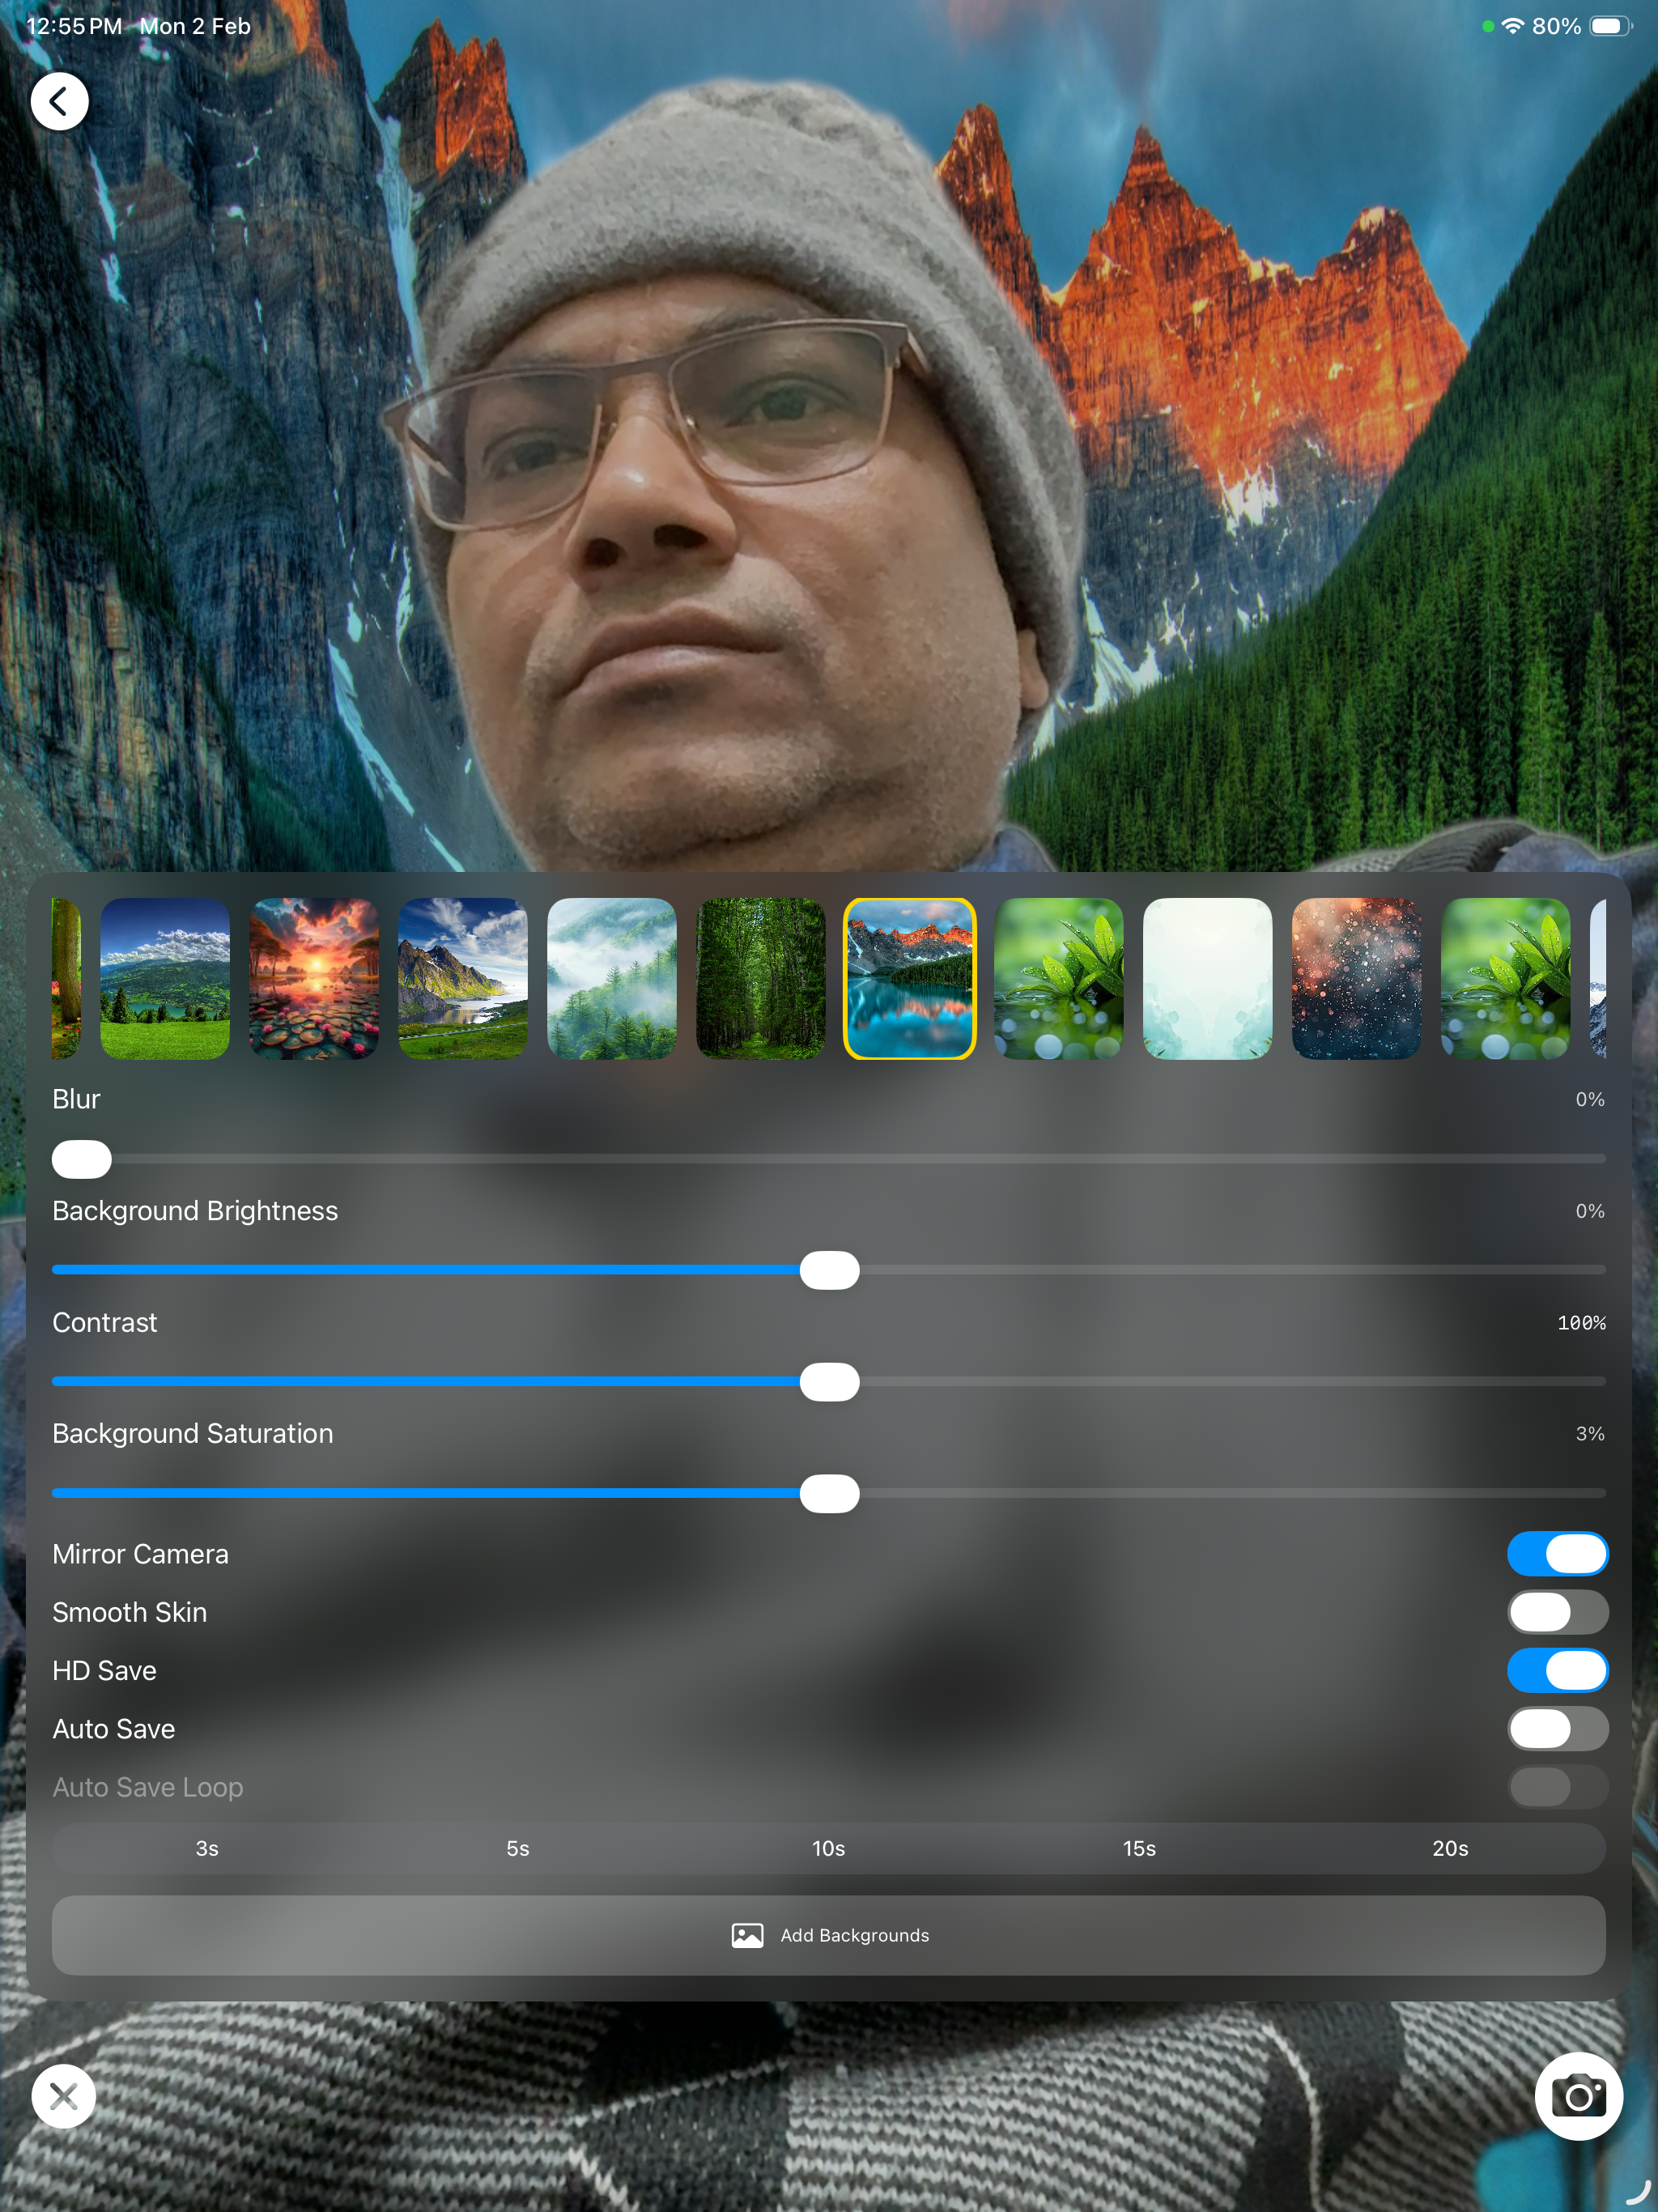Click the Blur slider handle
Image resolution: width=1658 pixels, height=2212 pixels.
[x=82, y=1159]
